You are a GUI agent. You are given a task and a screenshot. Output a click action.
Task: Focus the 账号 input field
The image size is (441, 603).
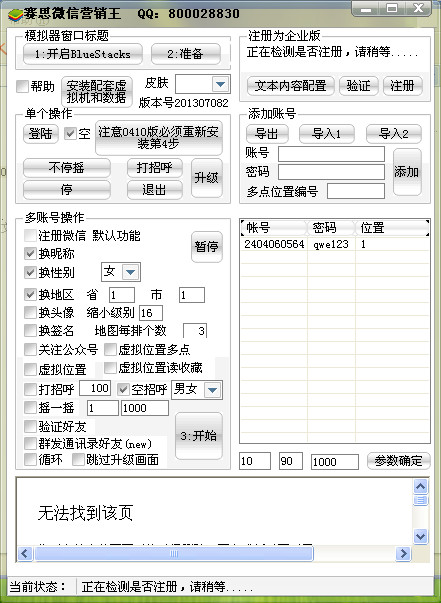tap(331, 154)
